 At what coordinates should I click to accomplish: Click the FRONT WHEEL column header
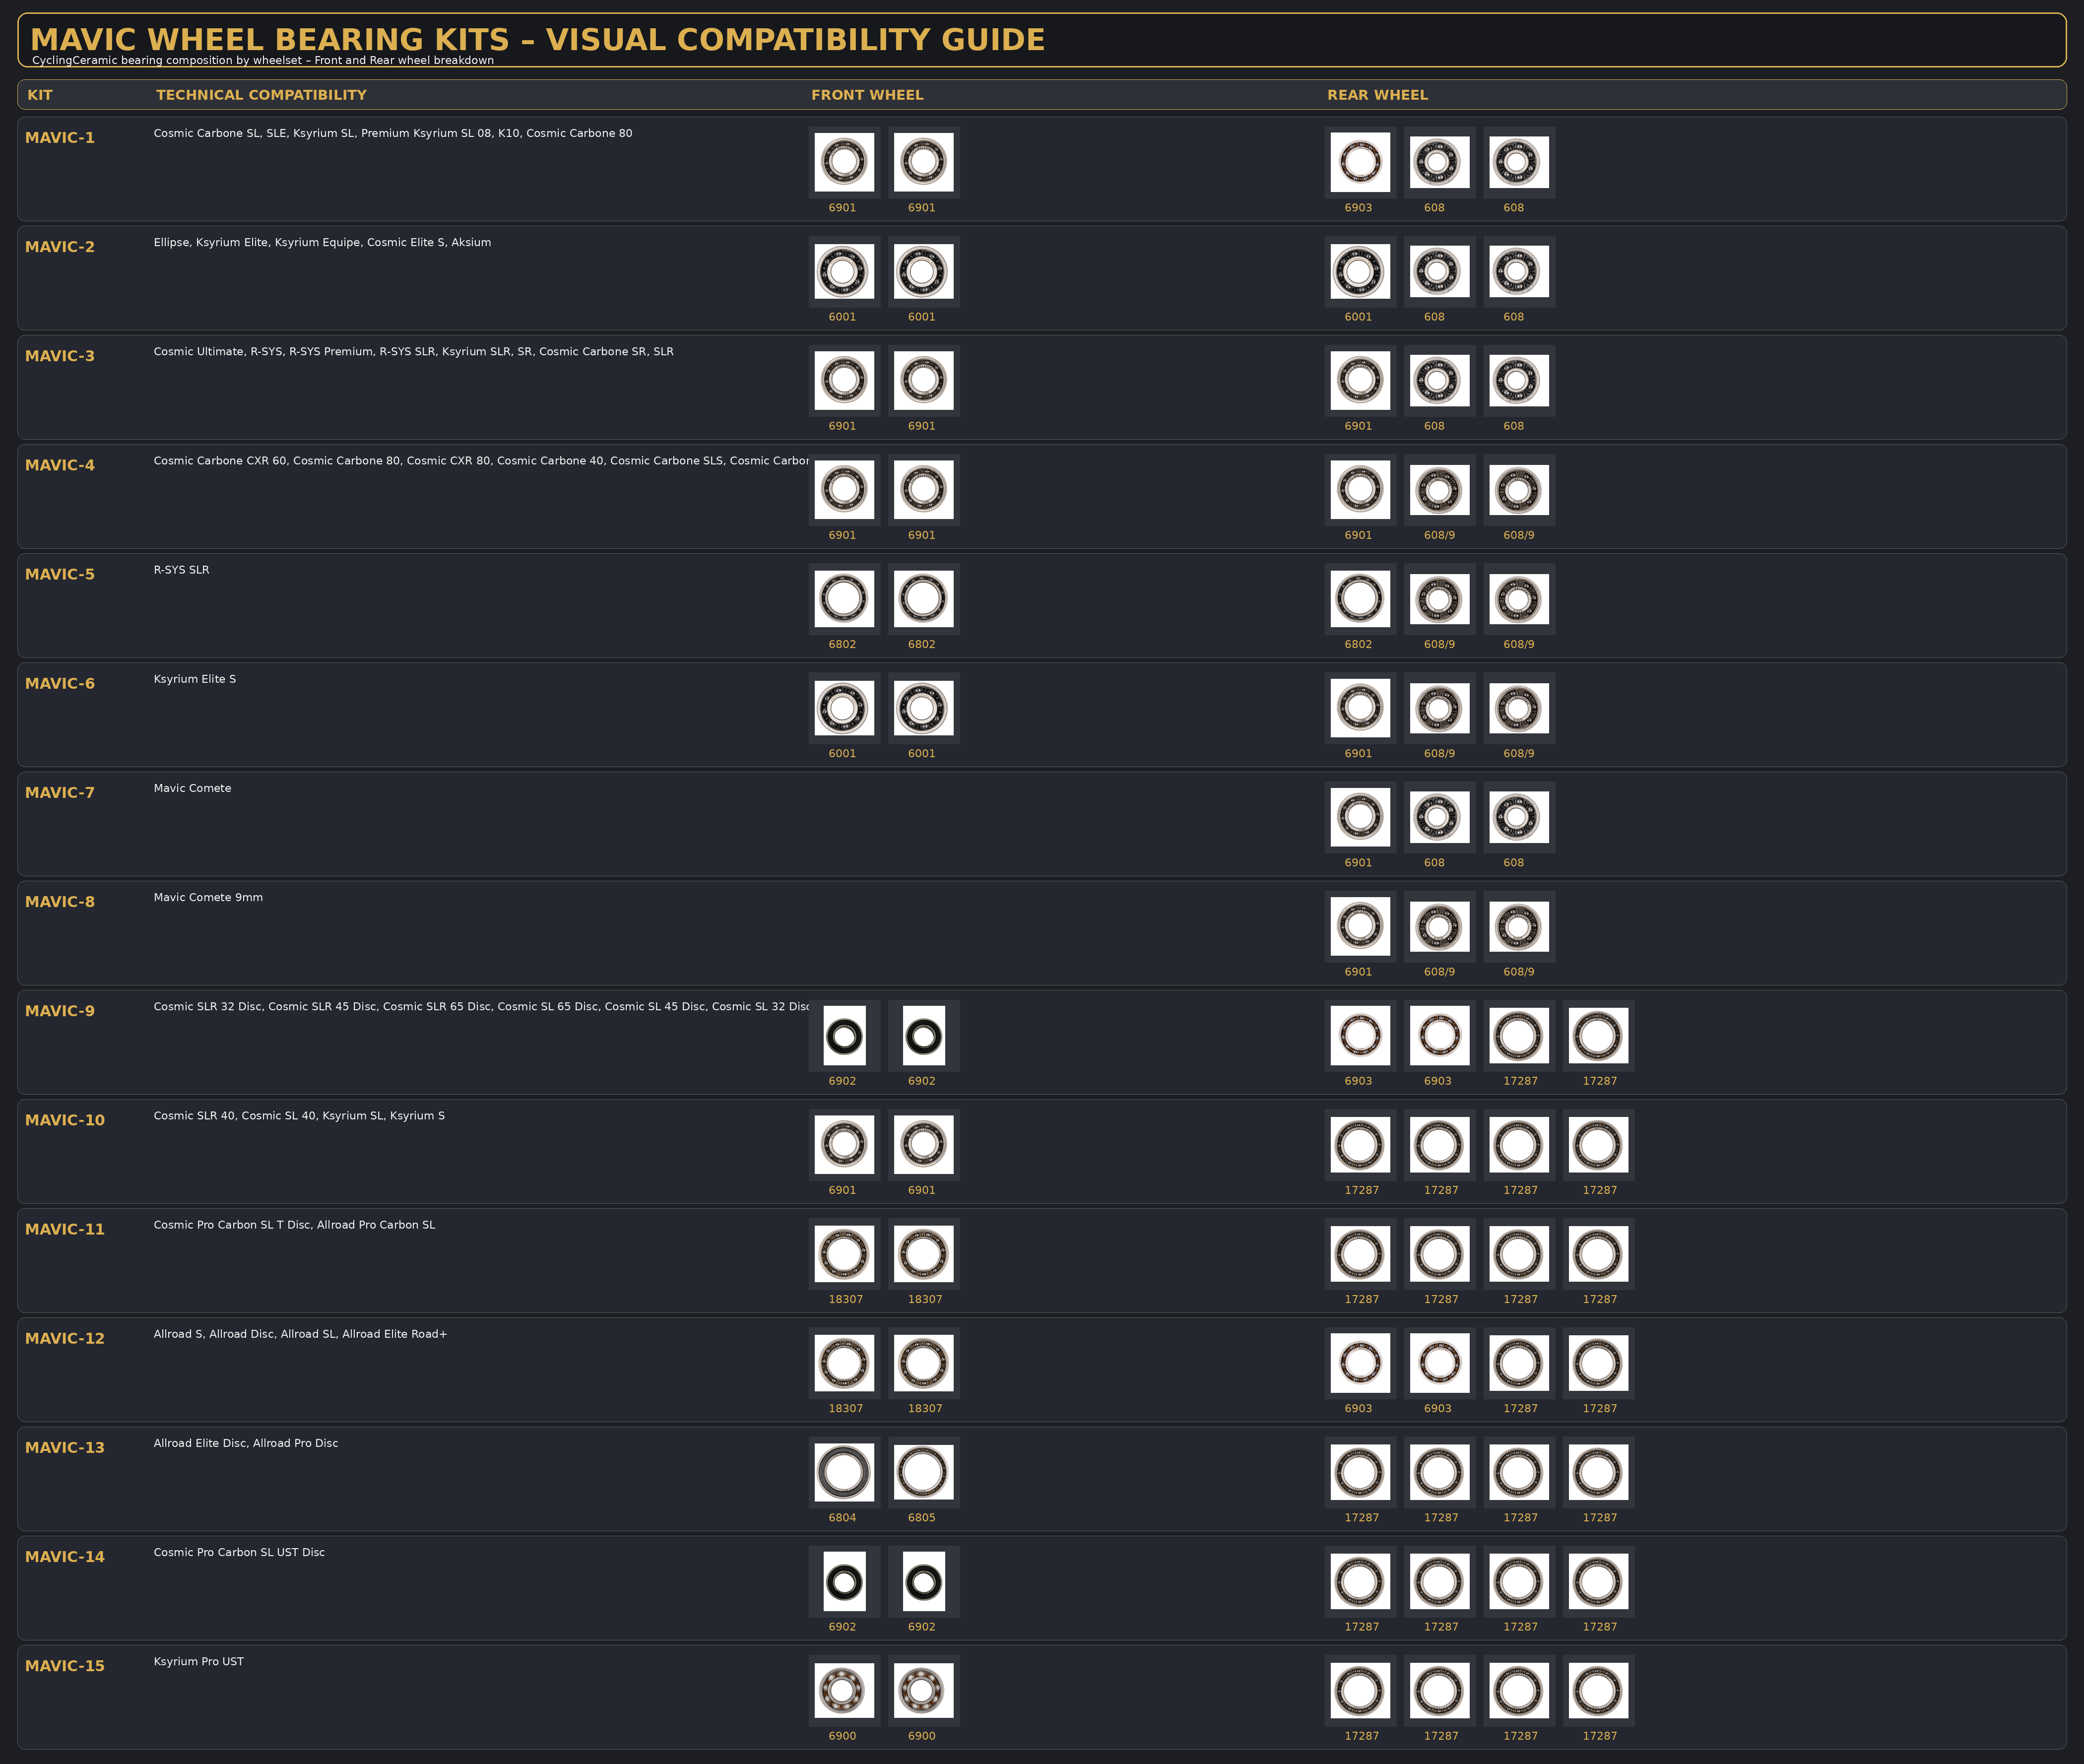click(x=867, y=95)
